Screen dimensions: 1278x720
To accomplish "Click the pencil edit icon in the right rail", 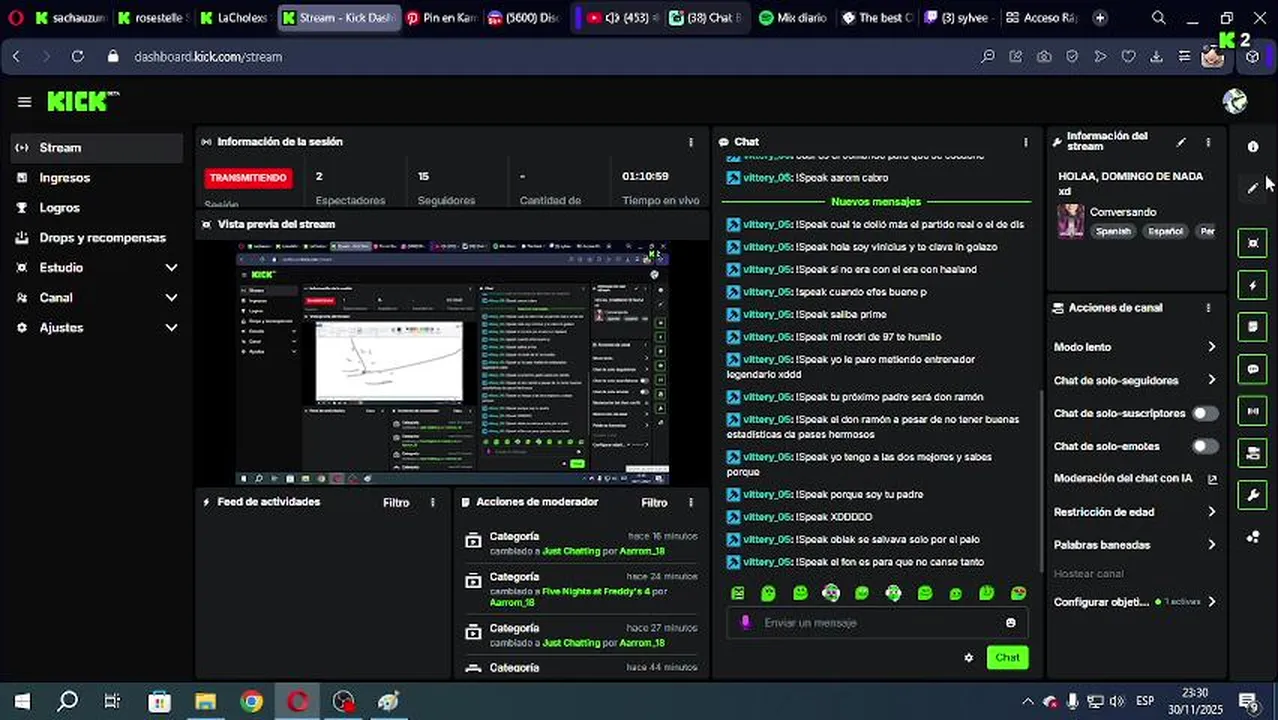I will 1253,188.
